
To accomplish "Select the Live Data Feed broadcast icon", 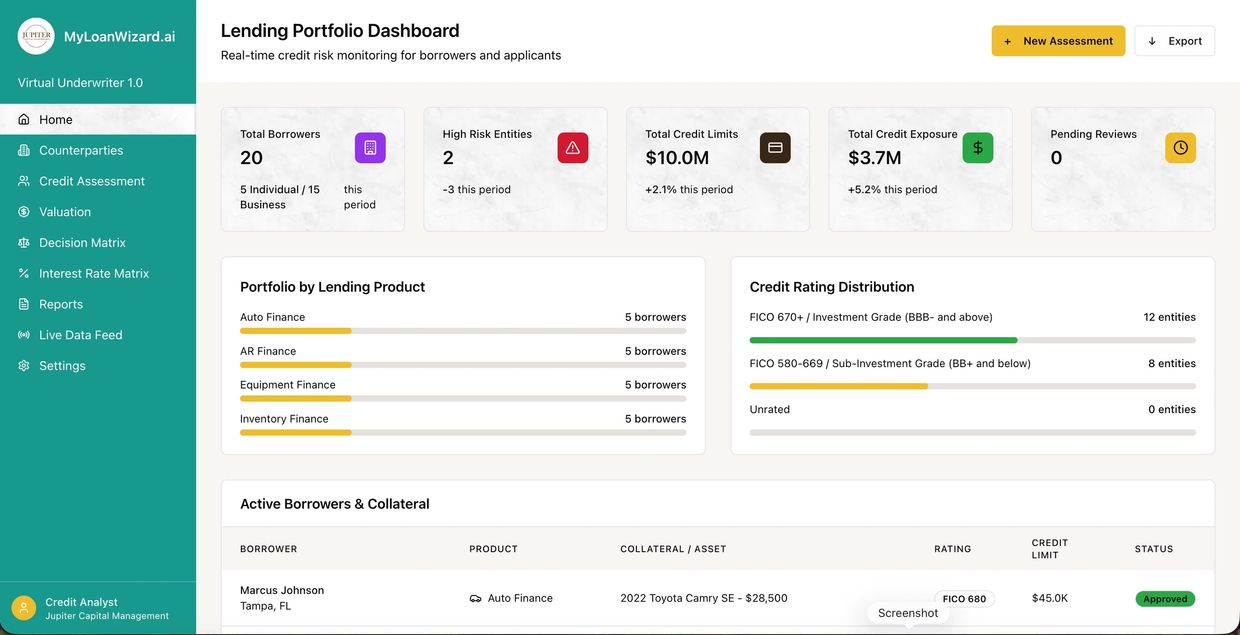I will pos(23,334).
